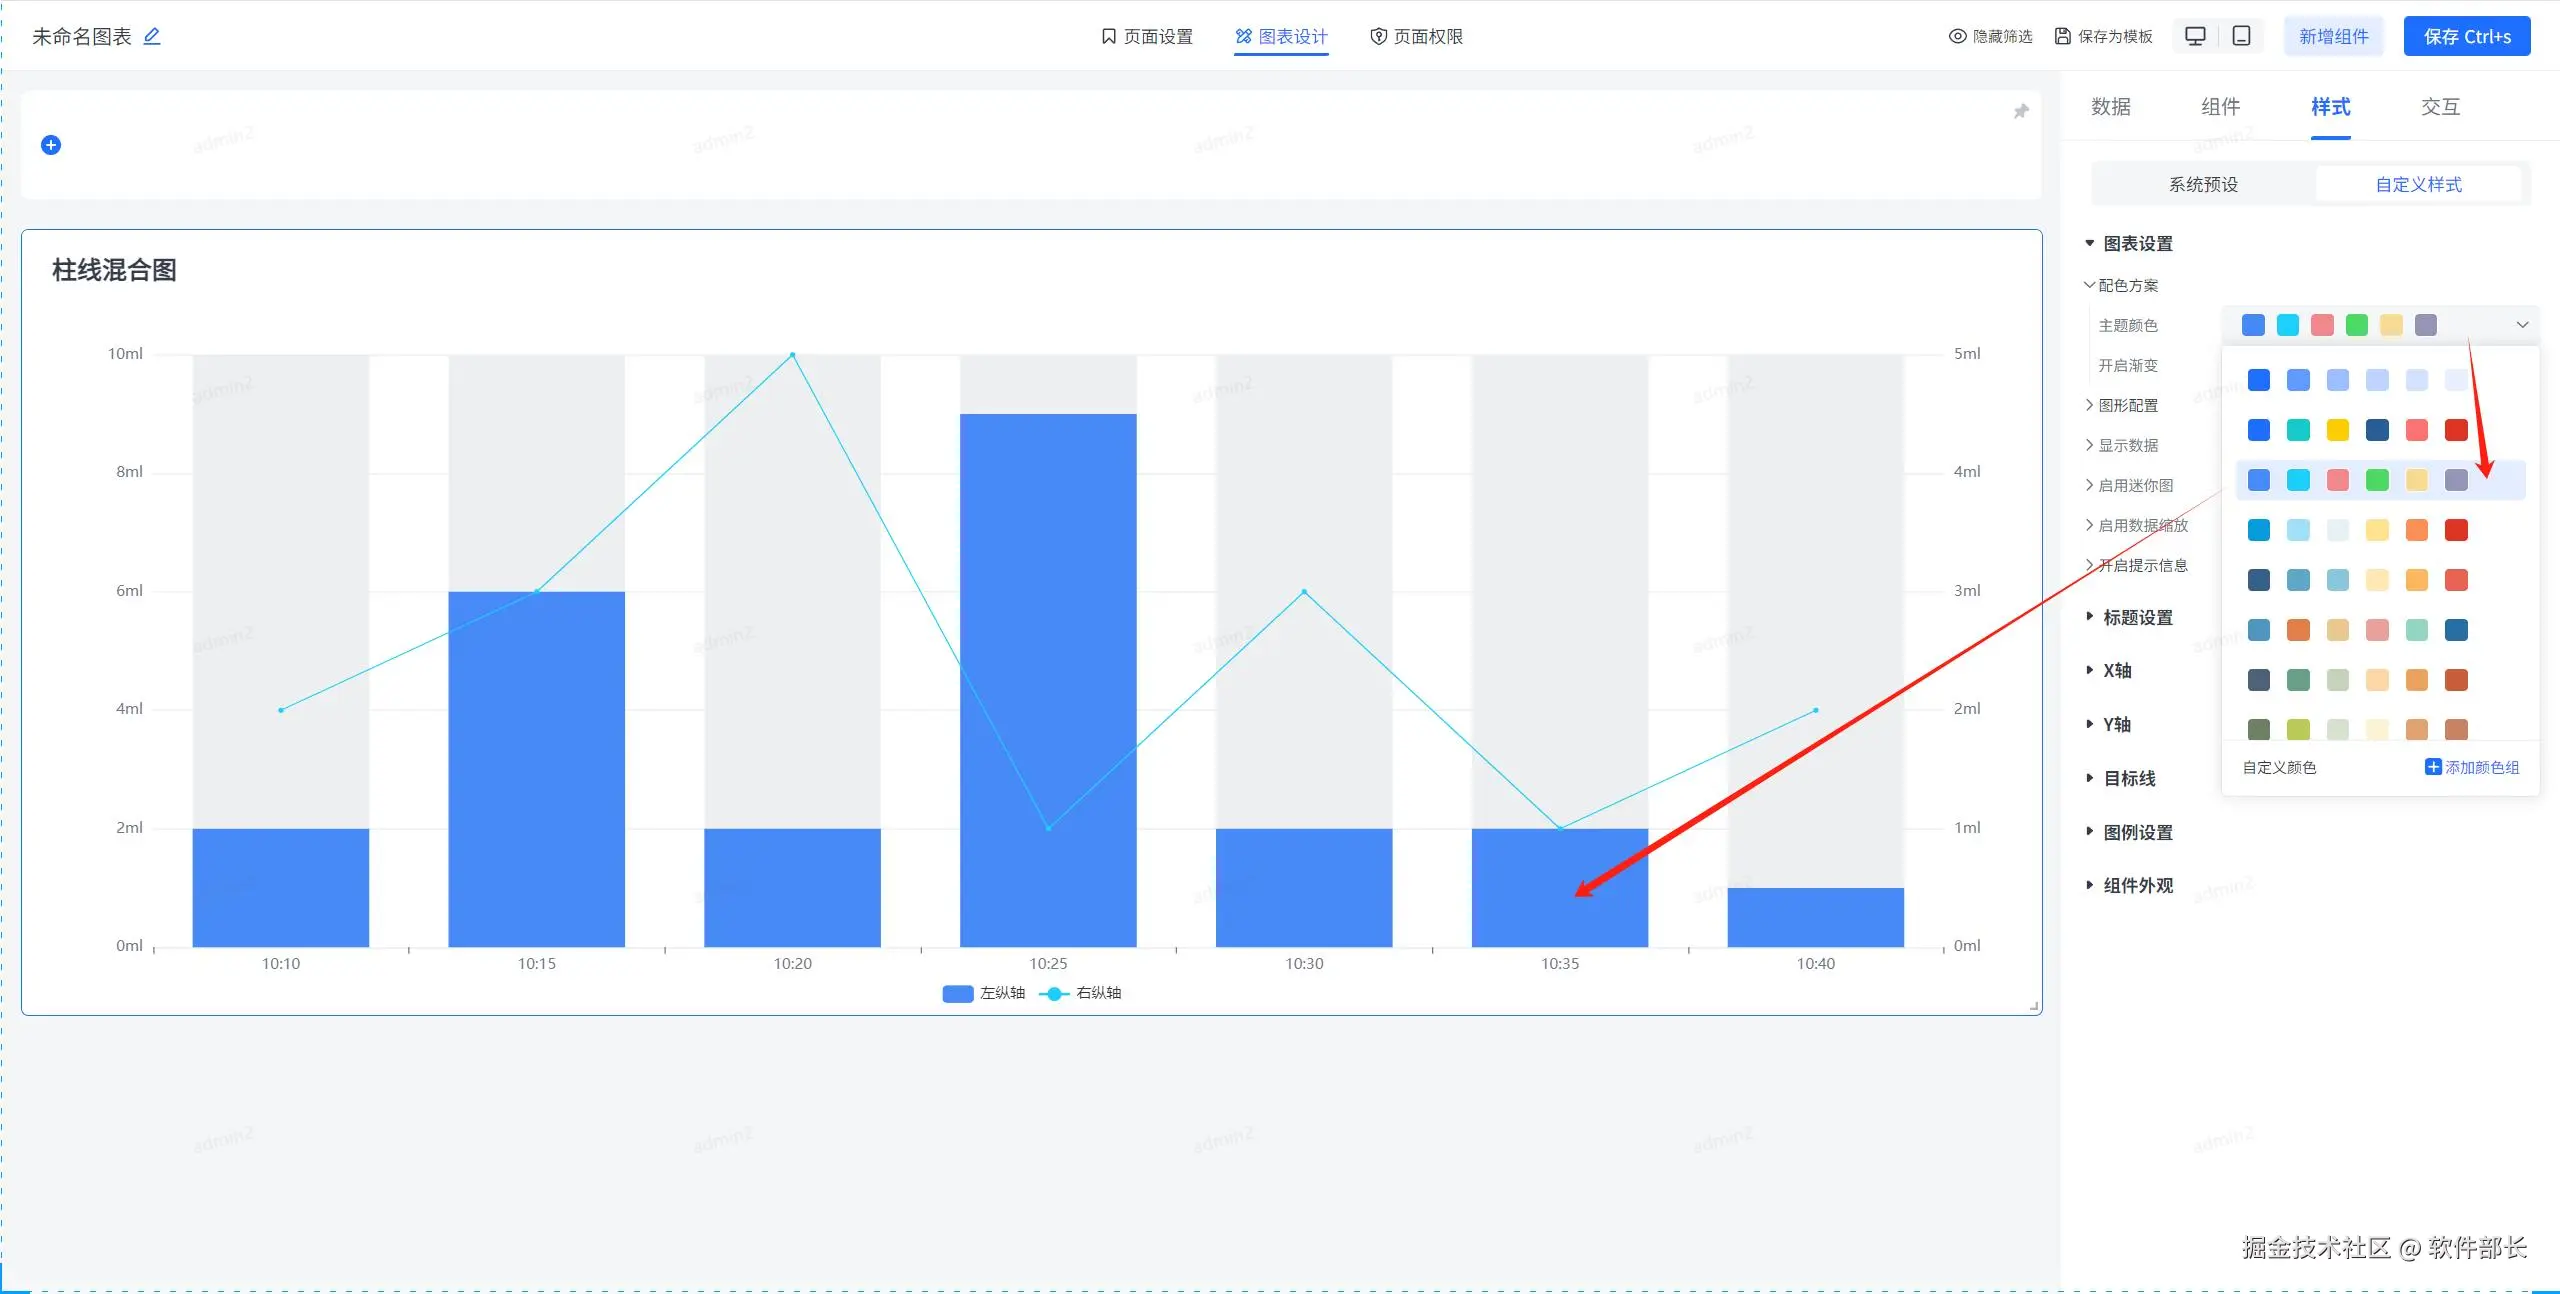The height and width of the screenshot is (1294, 2560).
Task: Toggle 隐藏筛选 eye visibility
Action: (x=1957, y=36)
